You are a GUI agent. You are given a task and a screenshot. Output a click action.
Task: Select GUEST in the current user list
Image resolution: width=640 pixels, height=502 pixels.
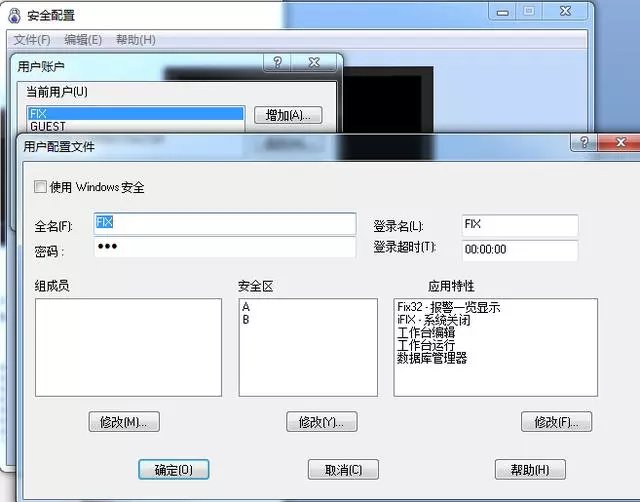coord(48,127)
